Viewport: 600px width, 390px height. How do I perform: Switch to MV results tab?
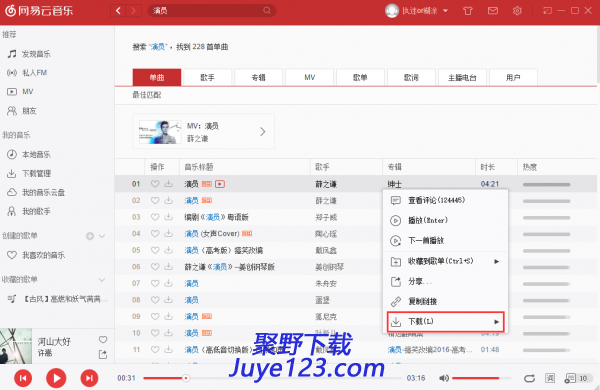310,78
